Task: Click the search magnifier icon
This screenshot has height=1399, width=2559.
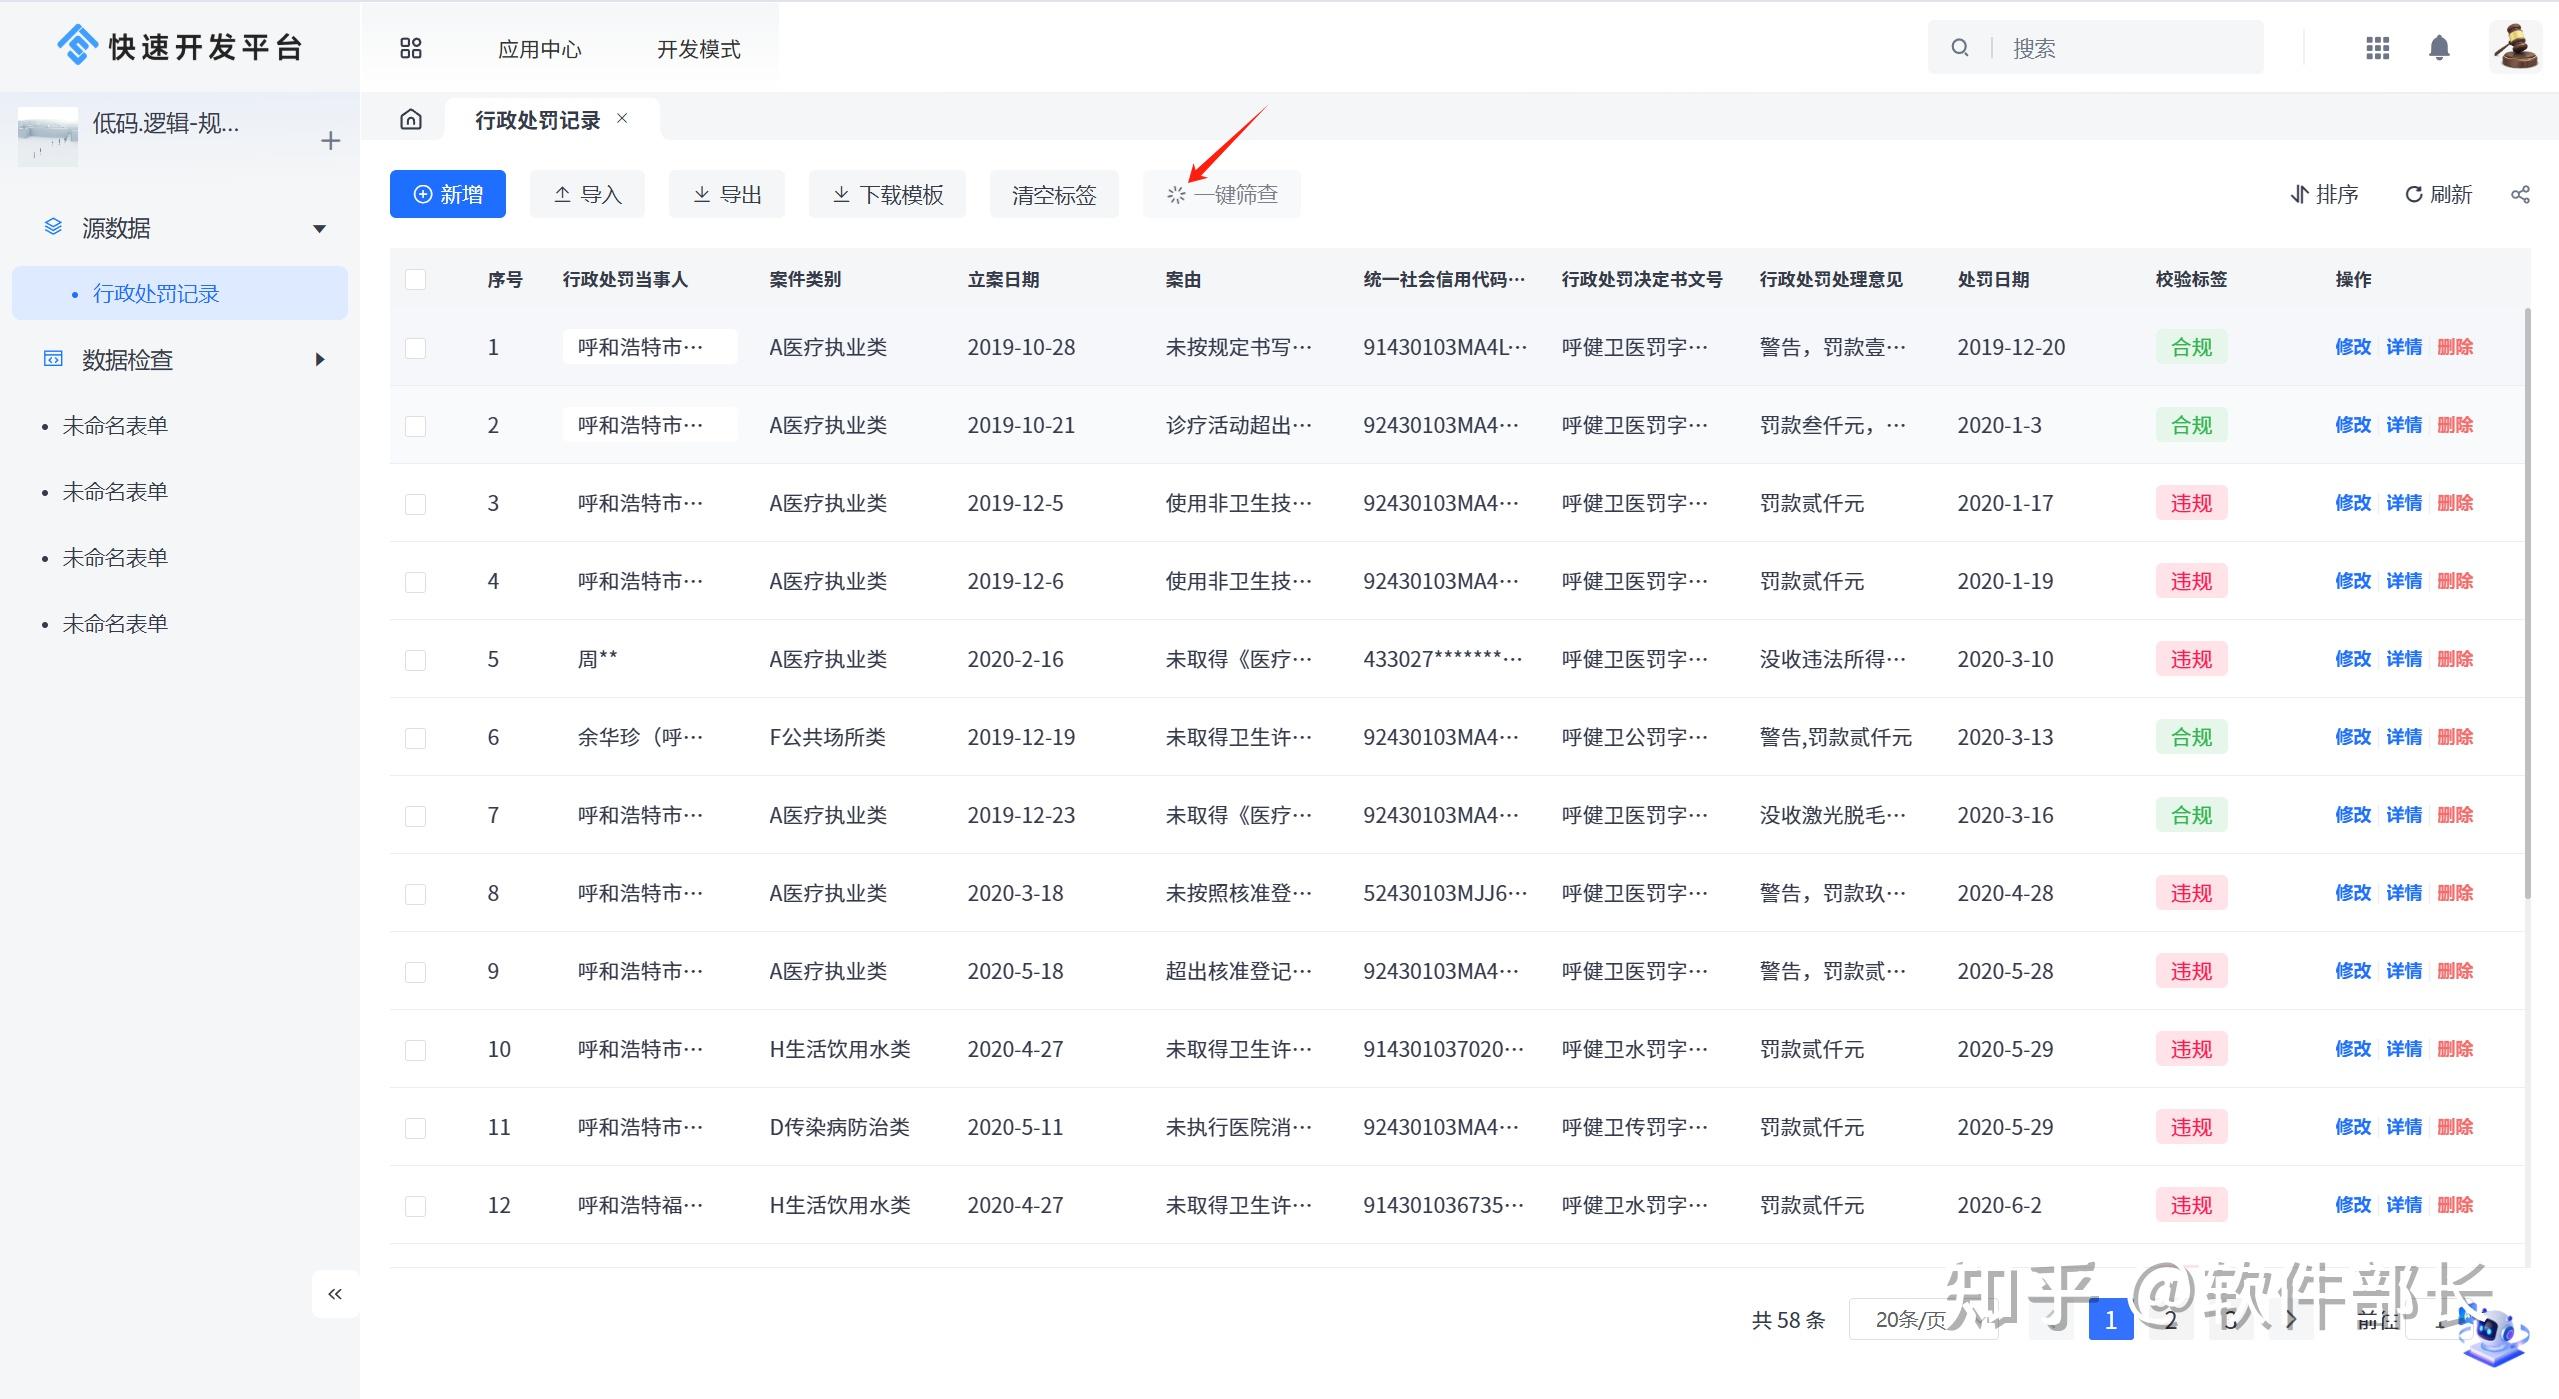Action: [1959, 47]
